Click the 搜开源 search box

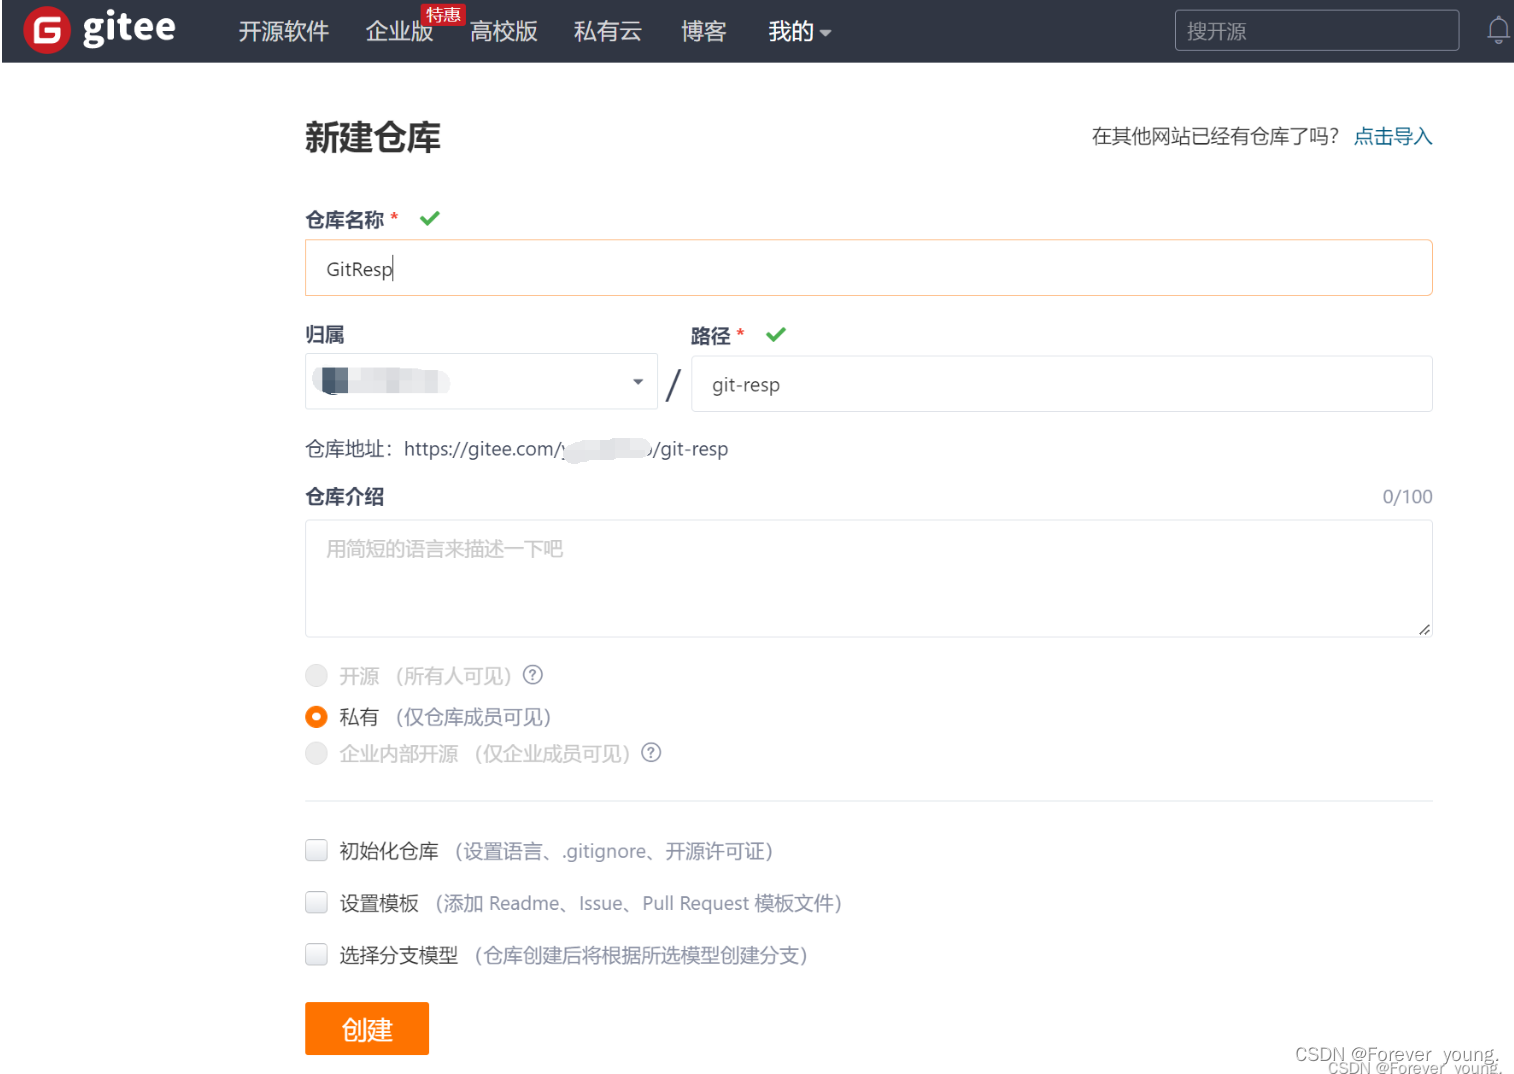coord(1316,31)
